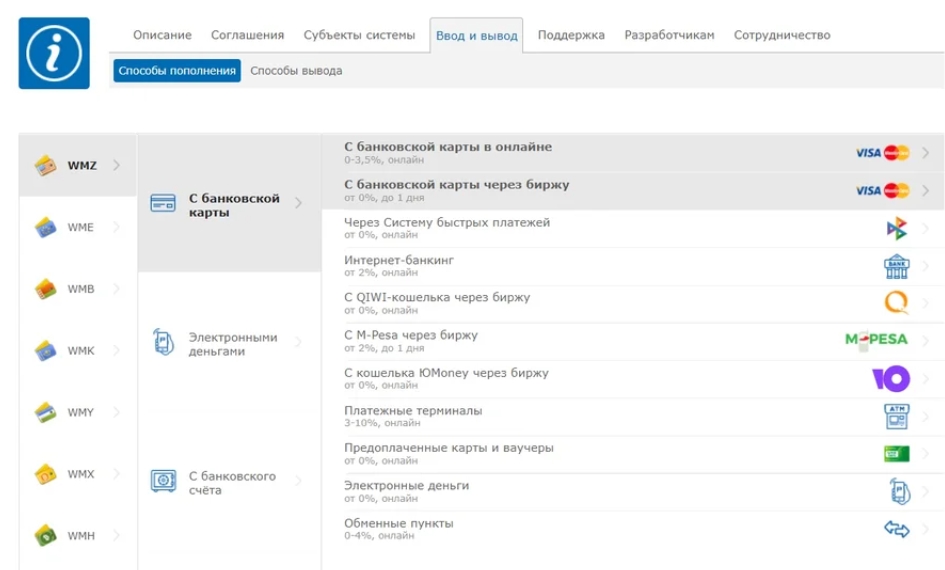Click the blue information logo icon

54,53
